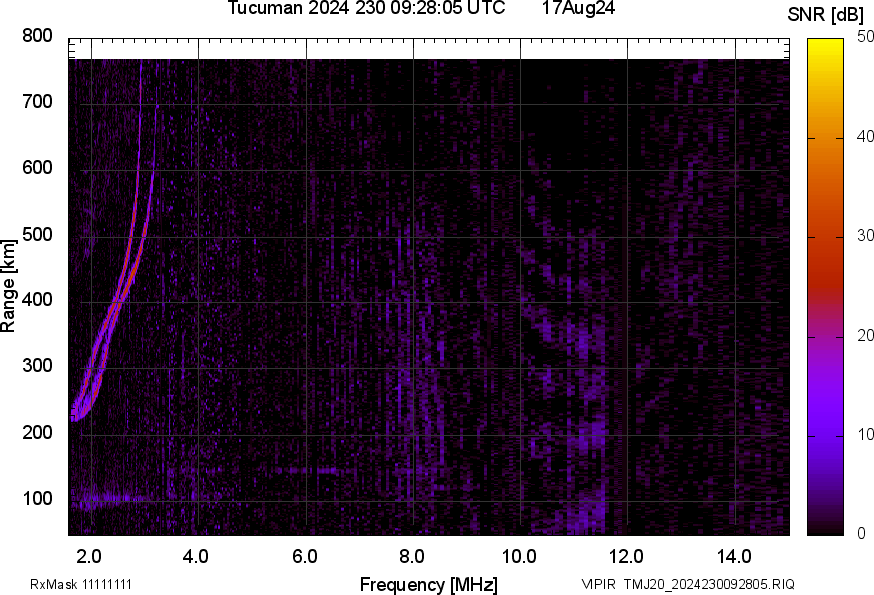Pick the orange colorbar region near 40 dB
874x595 pixels.
[x=826, y=138]
